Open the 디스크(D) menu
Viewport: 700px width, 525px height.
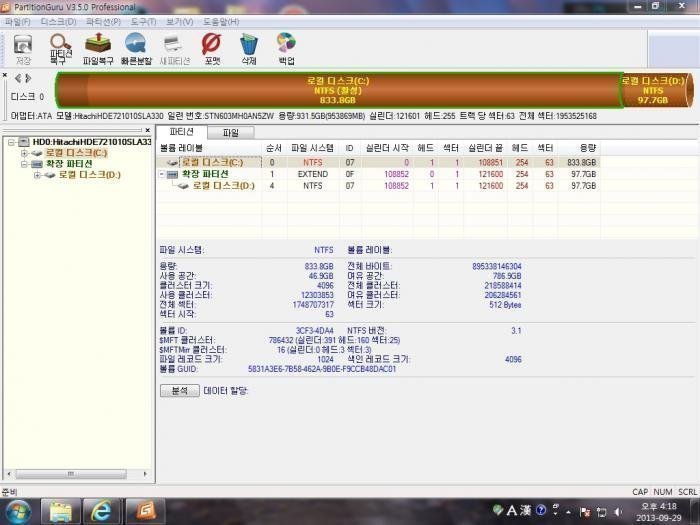pyautogui.click(x=58, y=21)
